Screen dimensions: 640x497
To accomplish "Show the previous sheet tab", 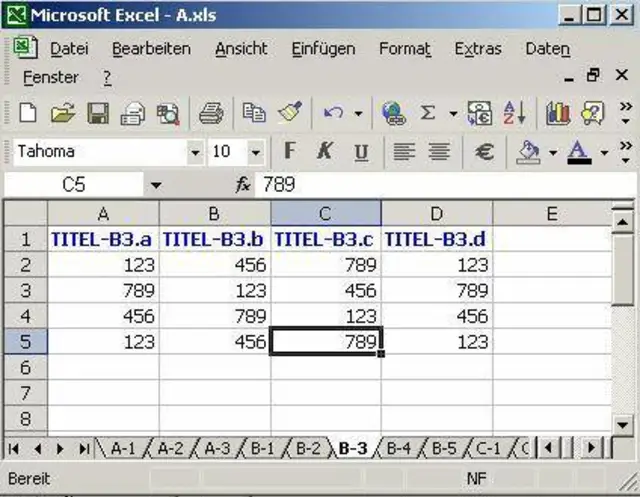I will click(x=38, y=449).
